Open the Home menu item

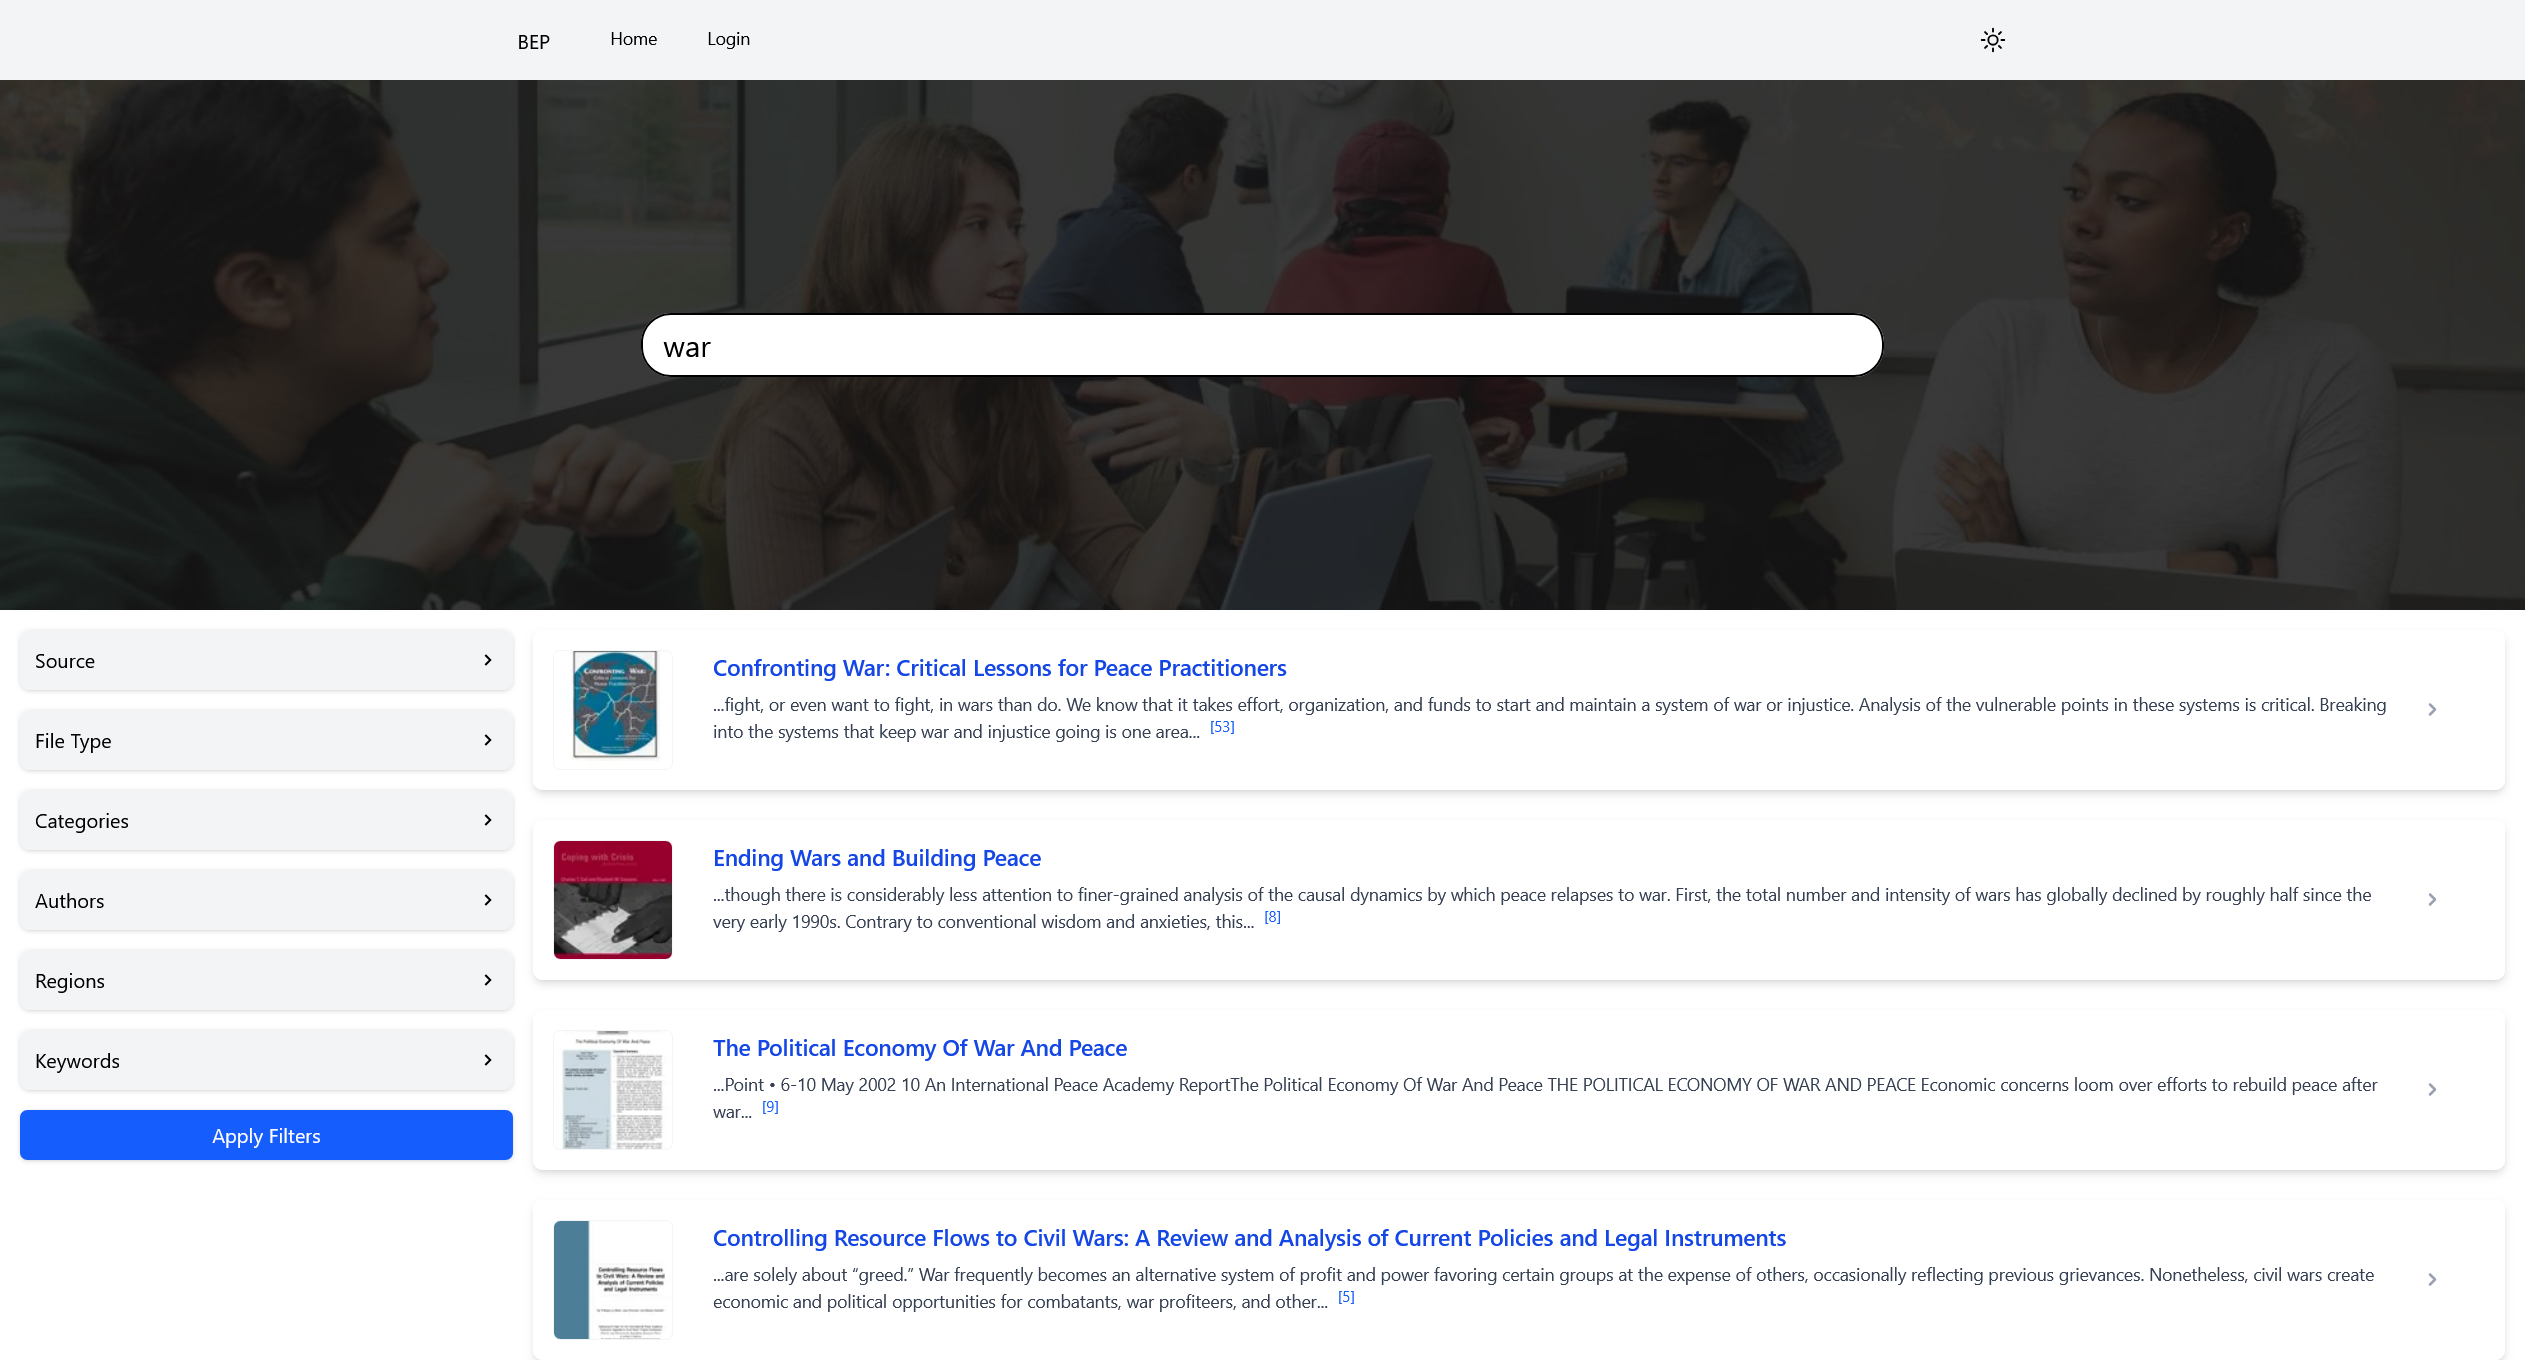[633, 39]
